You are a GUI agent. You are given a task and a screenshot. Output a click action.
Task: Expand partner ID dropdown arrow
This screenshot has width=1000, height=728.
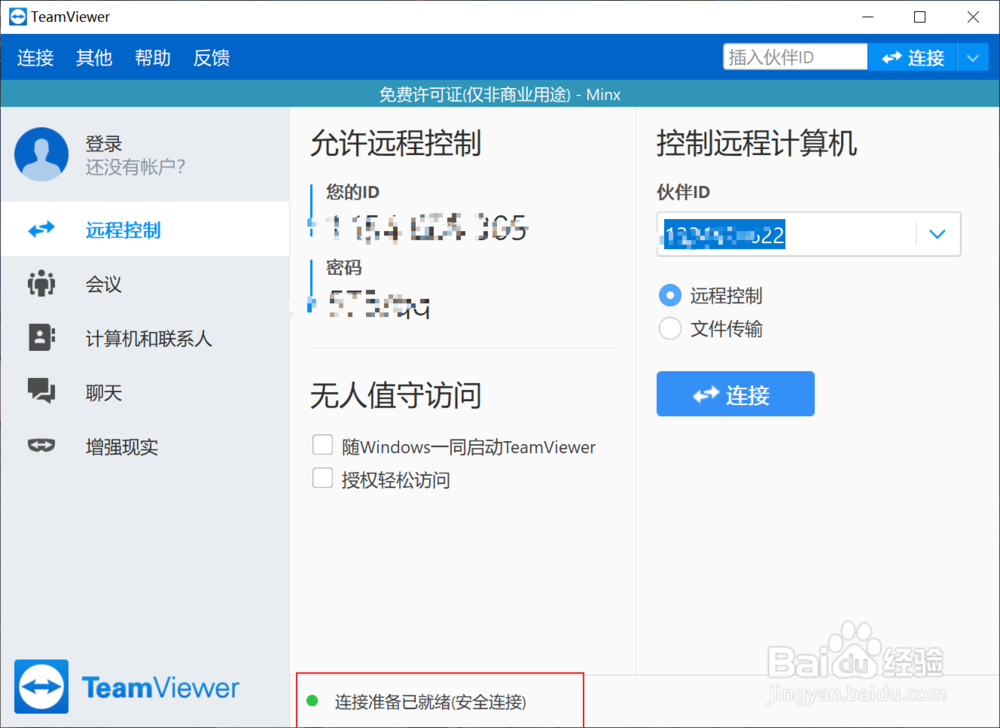point(937,235)
